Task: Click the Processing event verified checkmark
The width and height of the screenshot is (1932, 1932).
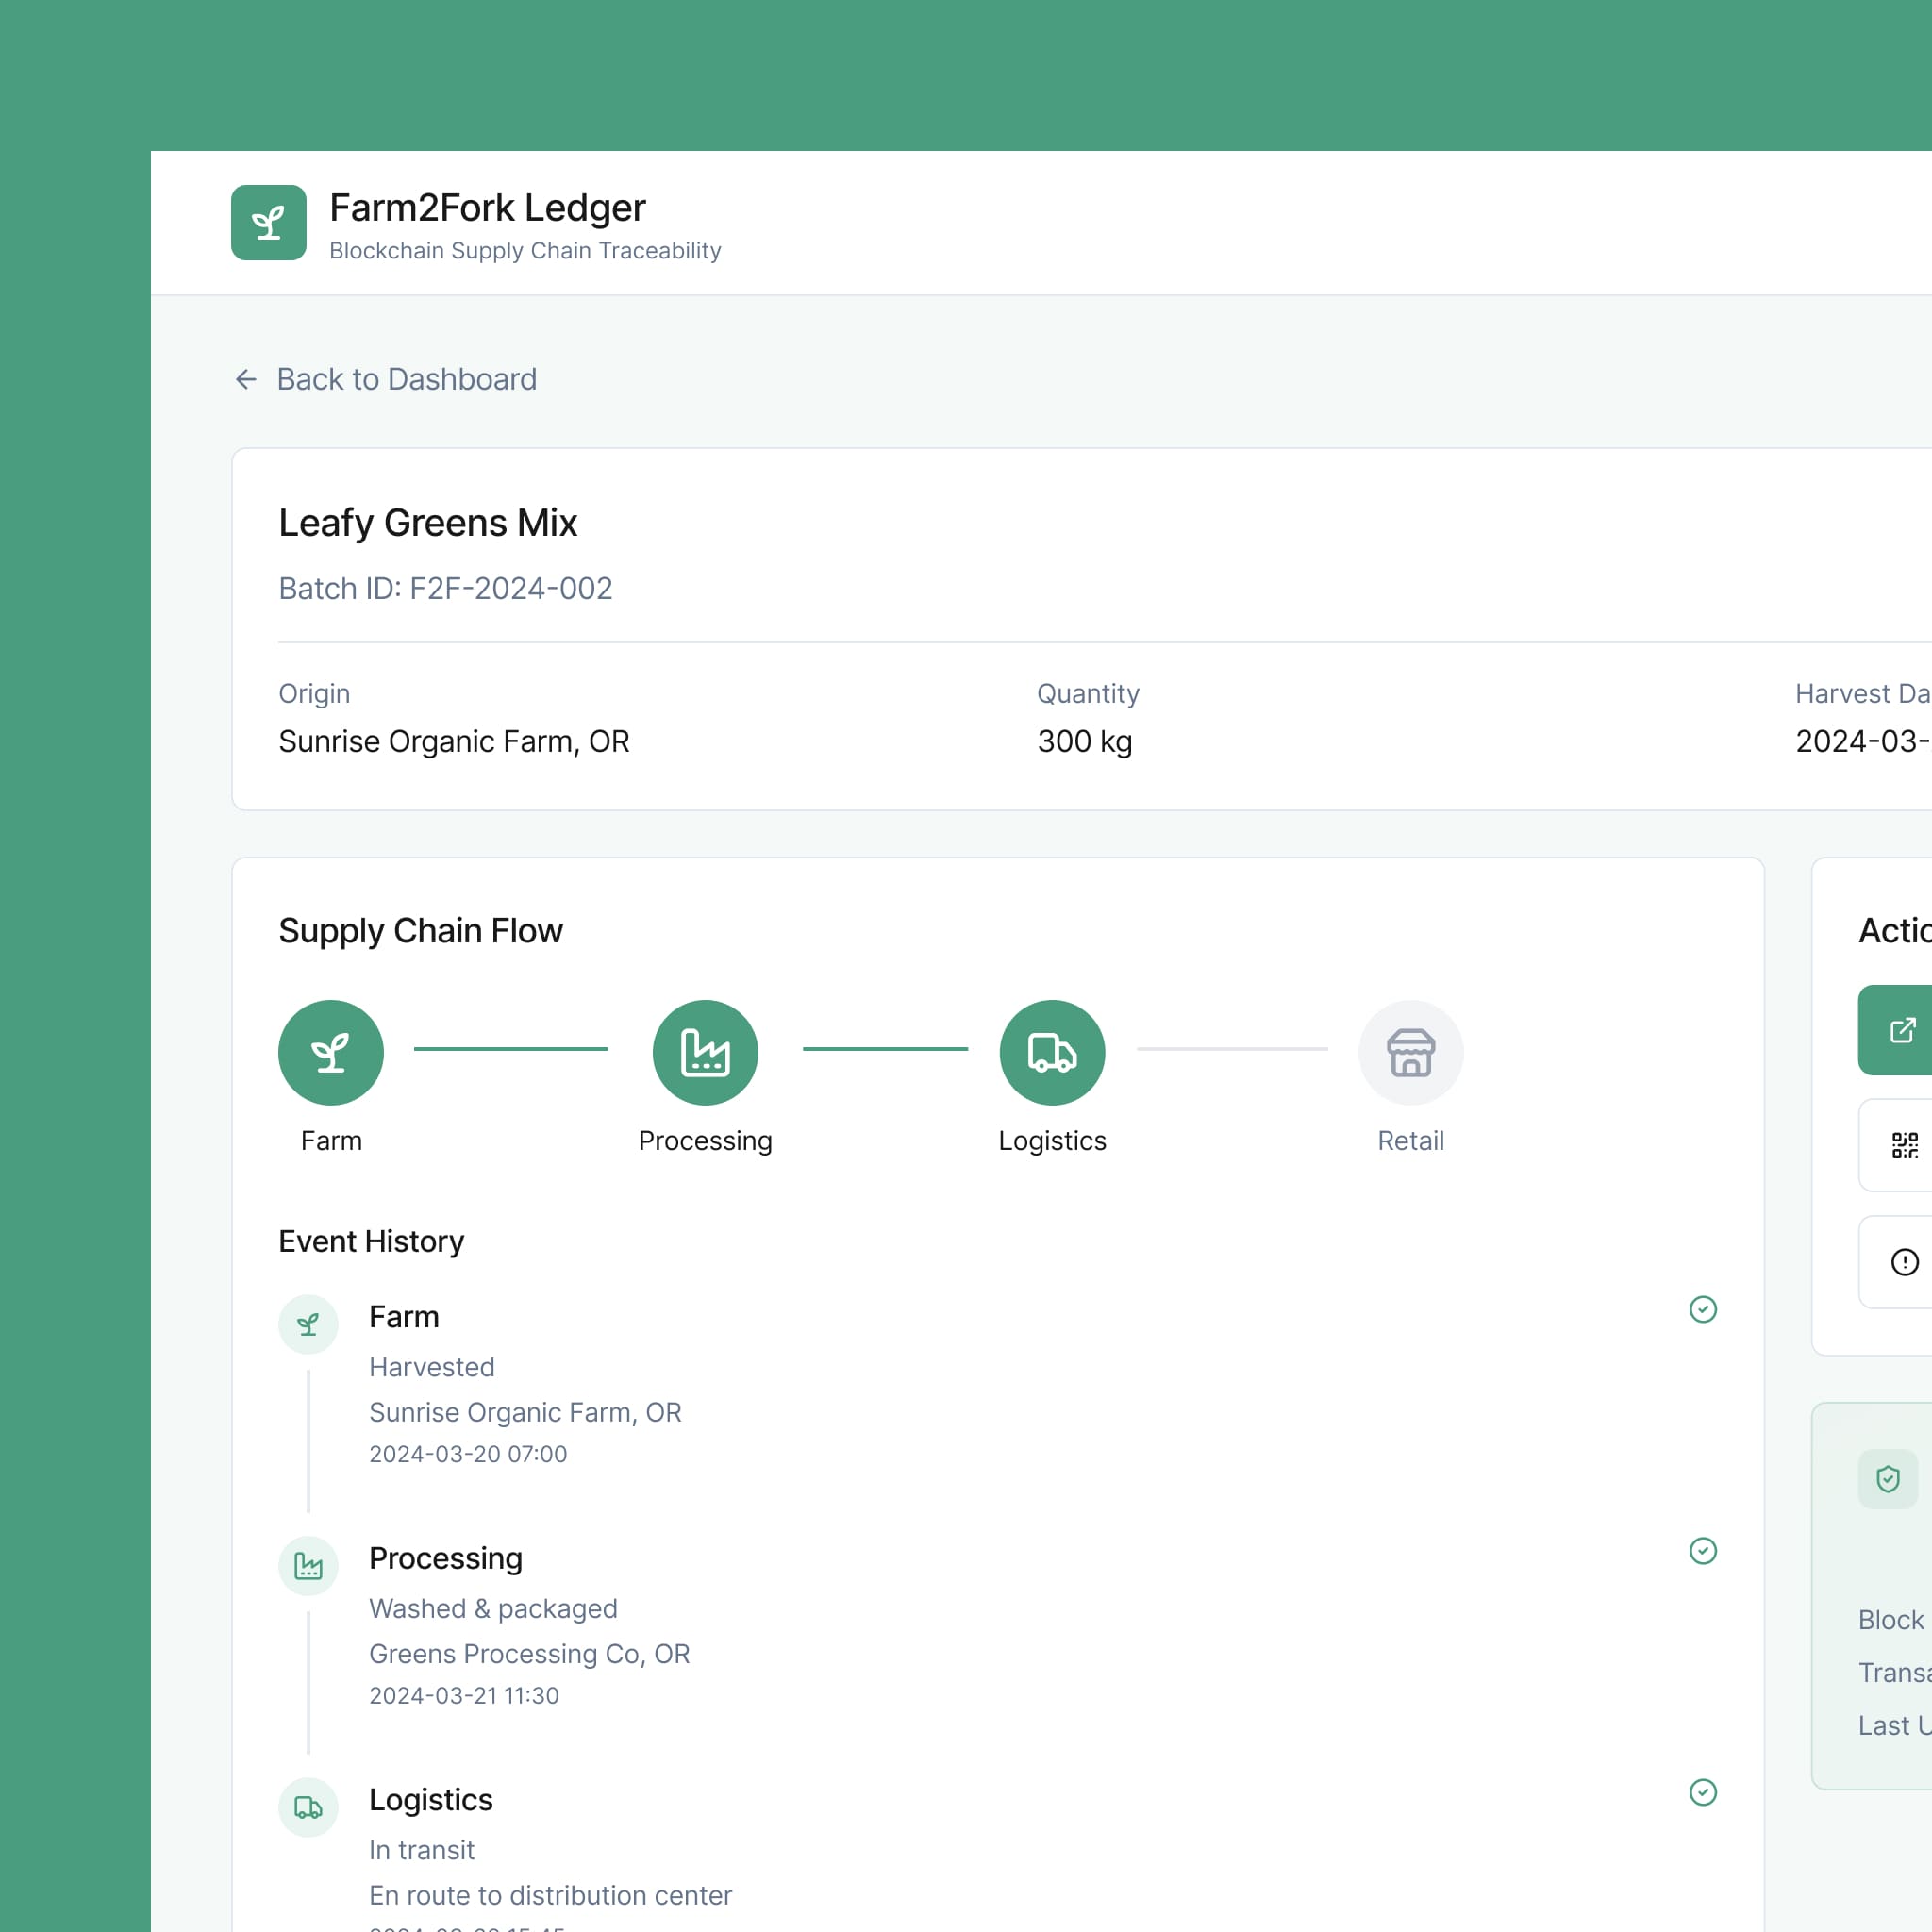Action: 1702,1551
